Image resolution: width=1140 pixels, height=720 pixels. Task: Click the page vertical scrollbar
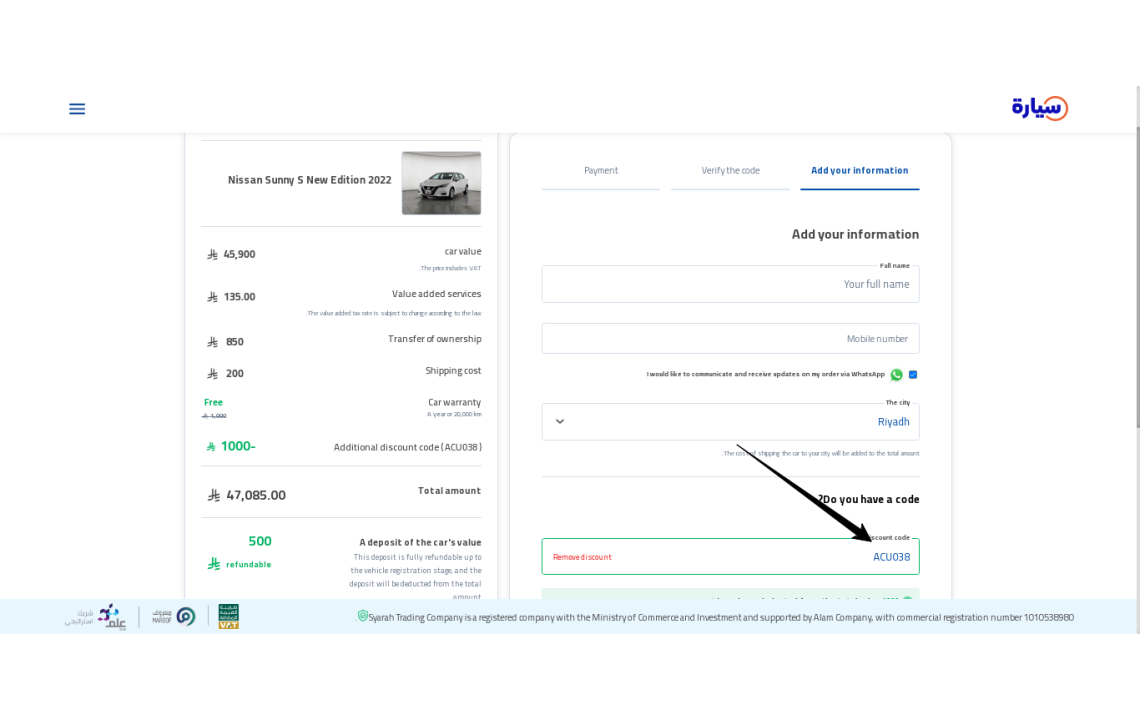[x=1136, y=276]
